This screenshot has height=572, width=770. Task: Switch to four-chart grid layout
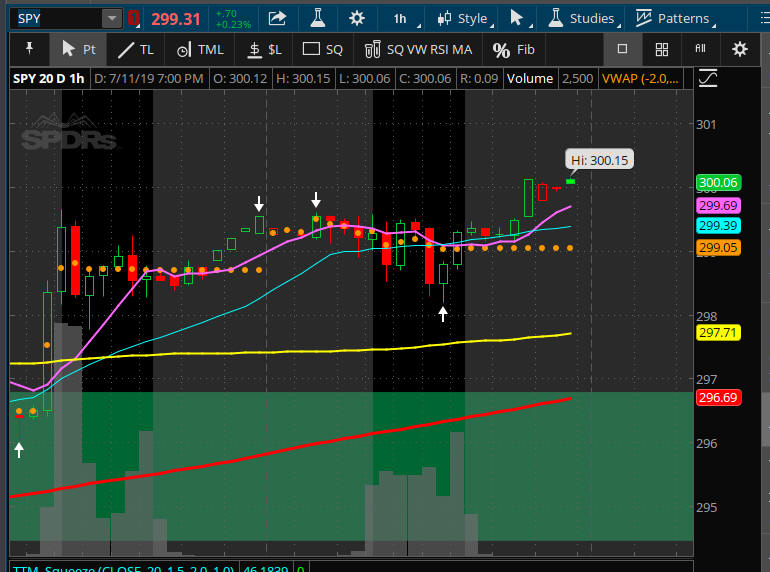[661, 48]
